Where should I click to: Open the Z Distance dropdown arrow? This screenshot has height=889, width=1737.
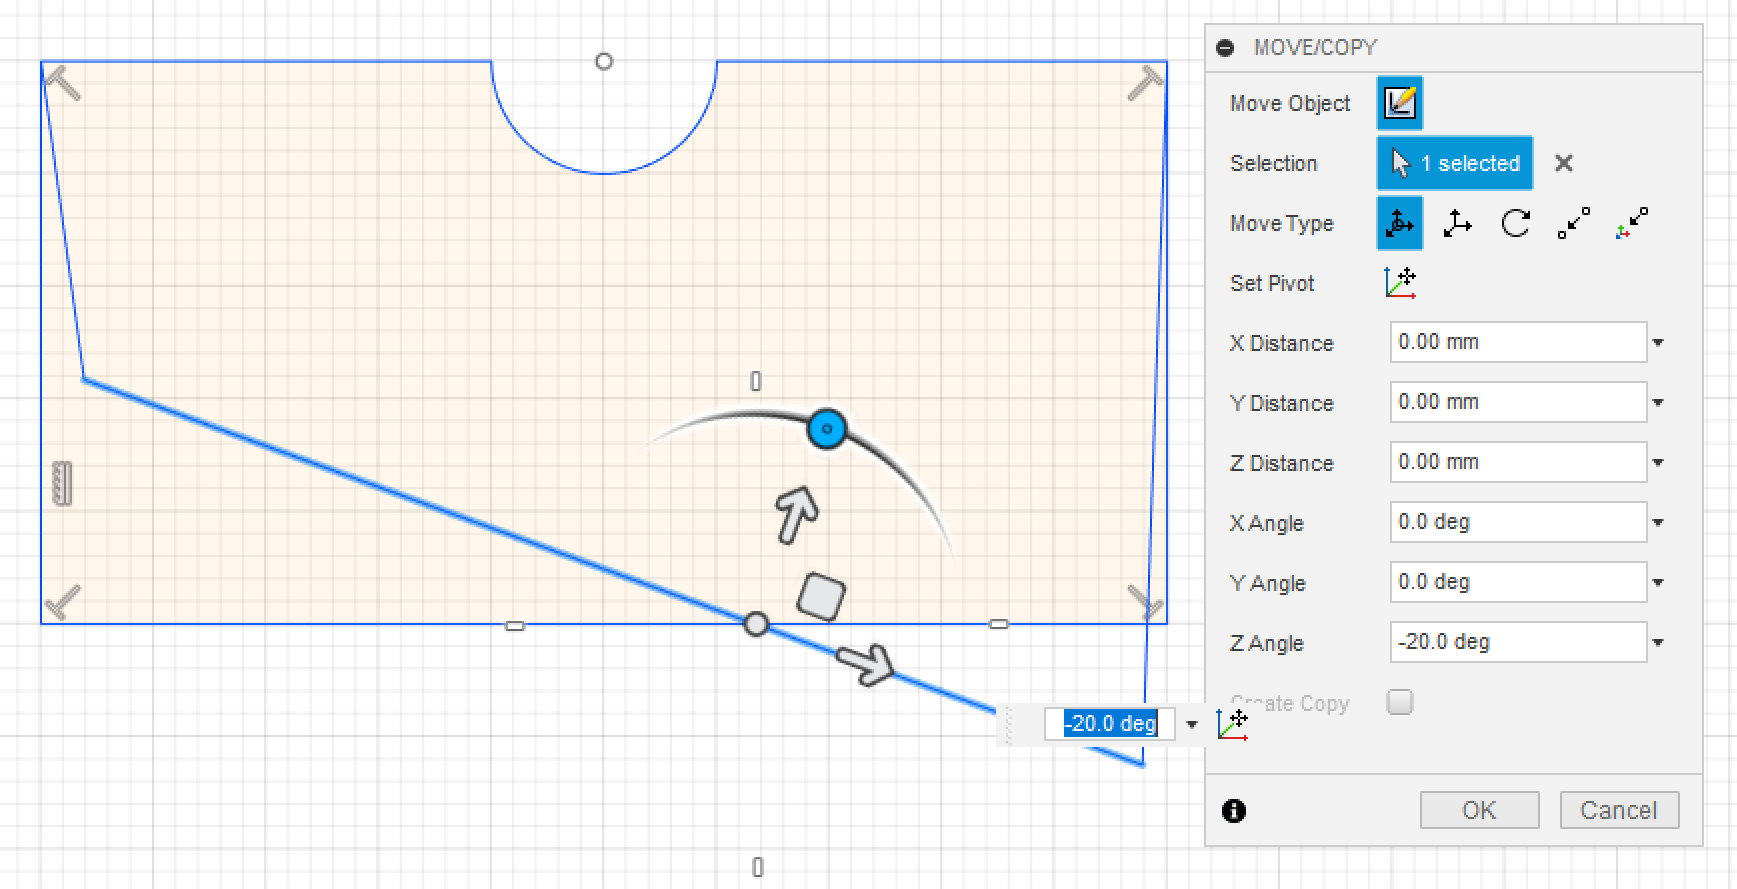[x=1658, y=463]
